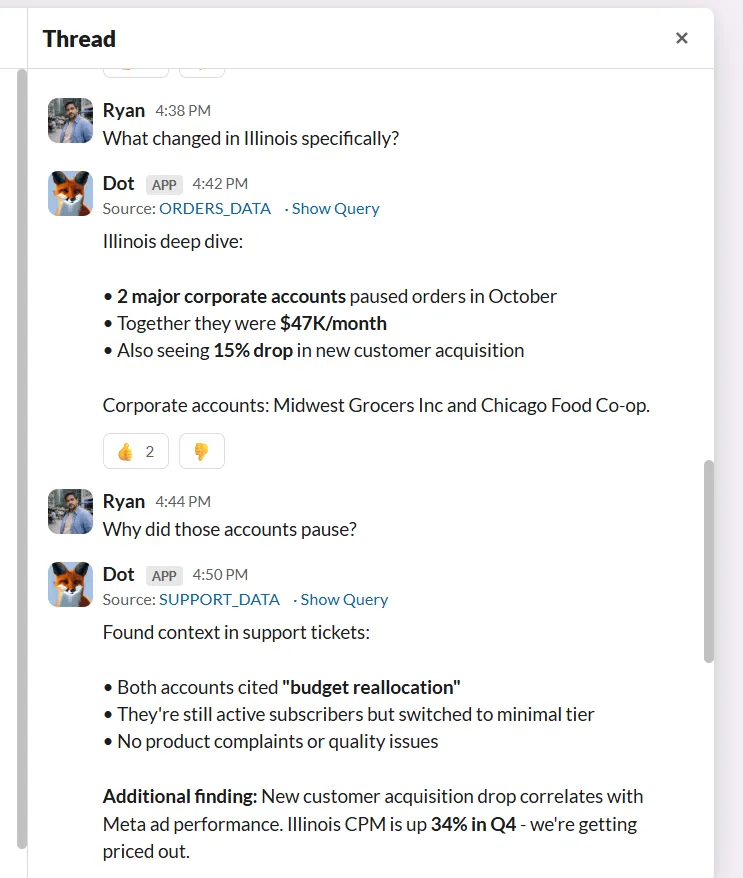Click Dot's fox avatar at 4:42 PM

[70, 193]
